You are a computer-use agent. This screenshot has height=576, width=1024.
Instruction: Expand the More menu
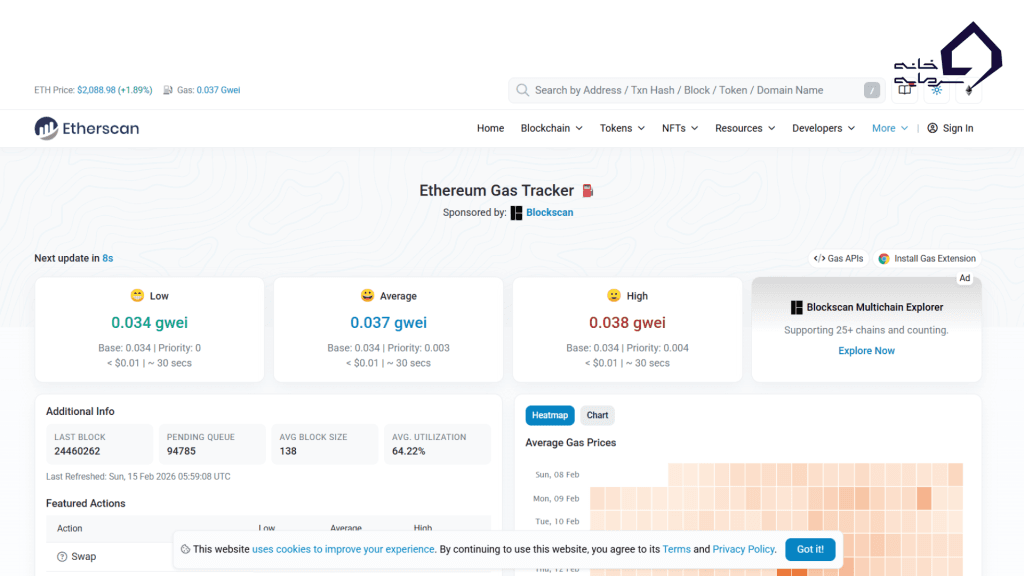coord(889,128)
